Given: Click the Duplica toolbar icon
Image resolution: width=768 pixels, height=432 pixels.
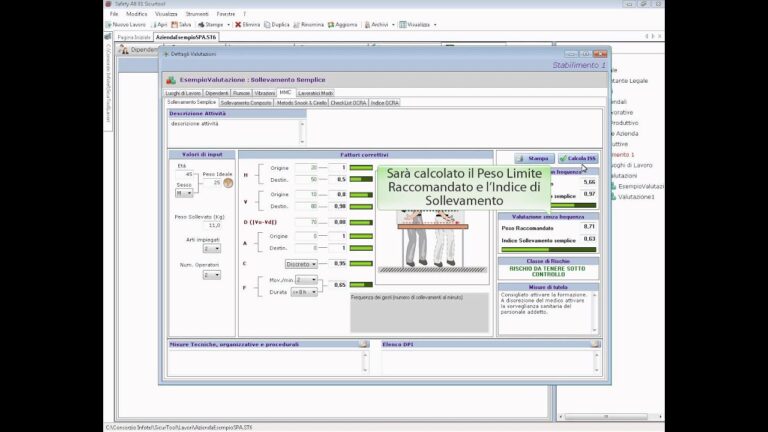Looking at the screenshot, I should point(267,24).
